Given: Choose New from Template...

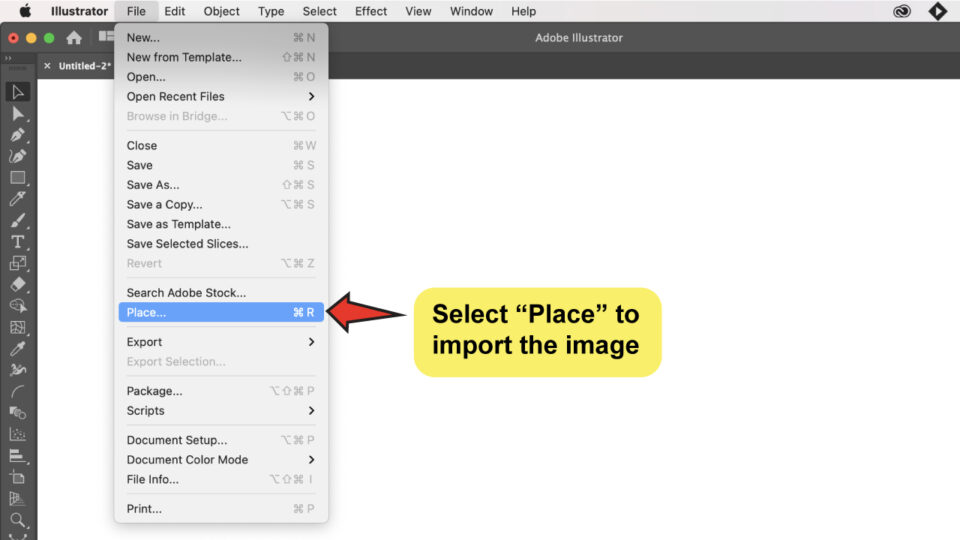Looking at the screenshot, I should click(221, 58).
